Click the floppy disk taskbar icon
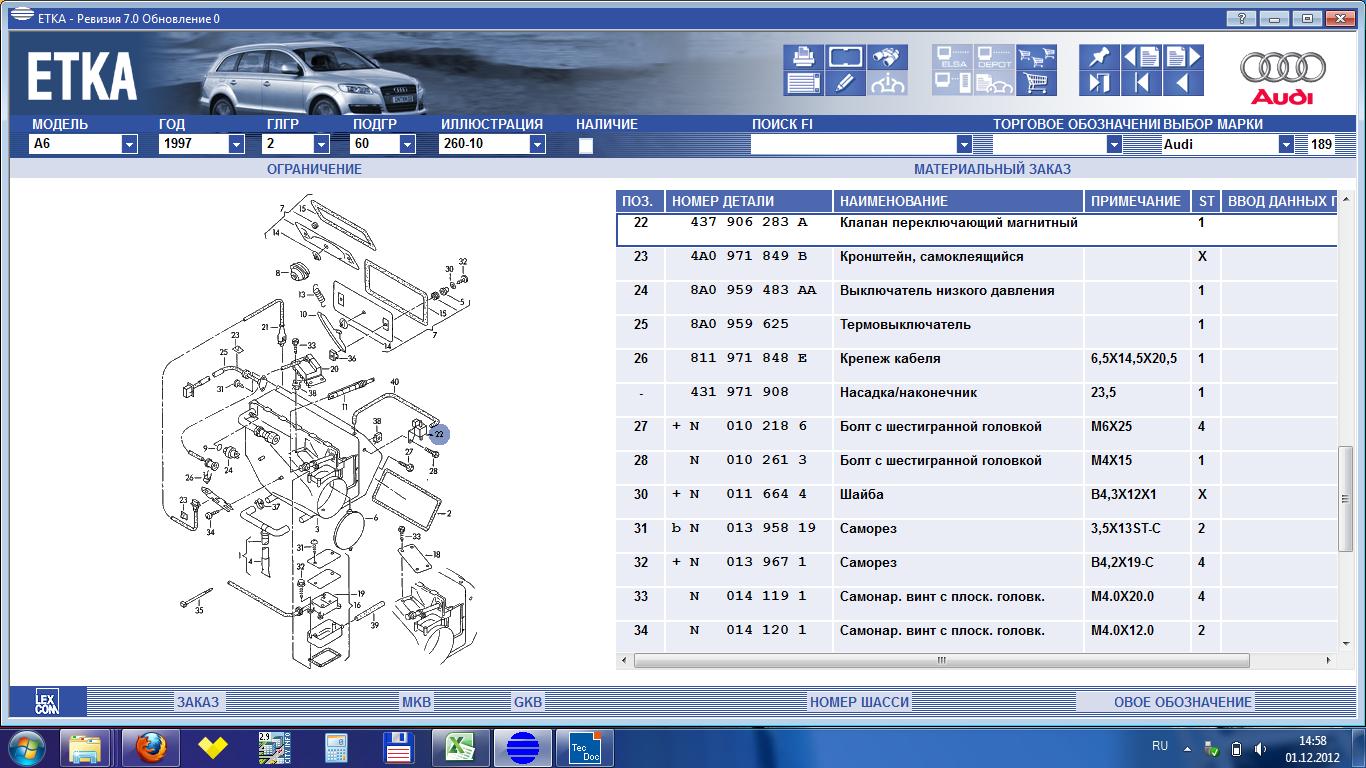 pyautogui.click(x=398, y=747)
